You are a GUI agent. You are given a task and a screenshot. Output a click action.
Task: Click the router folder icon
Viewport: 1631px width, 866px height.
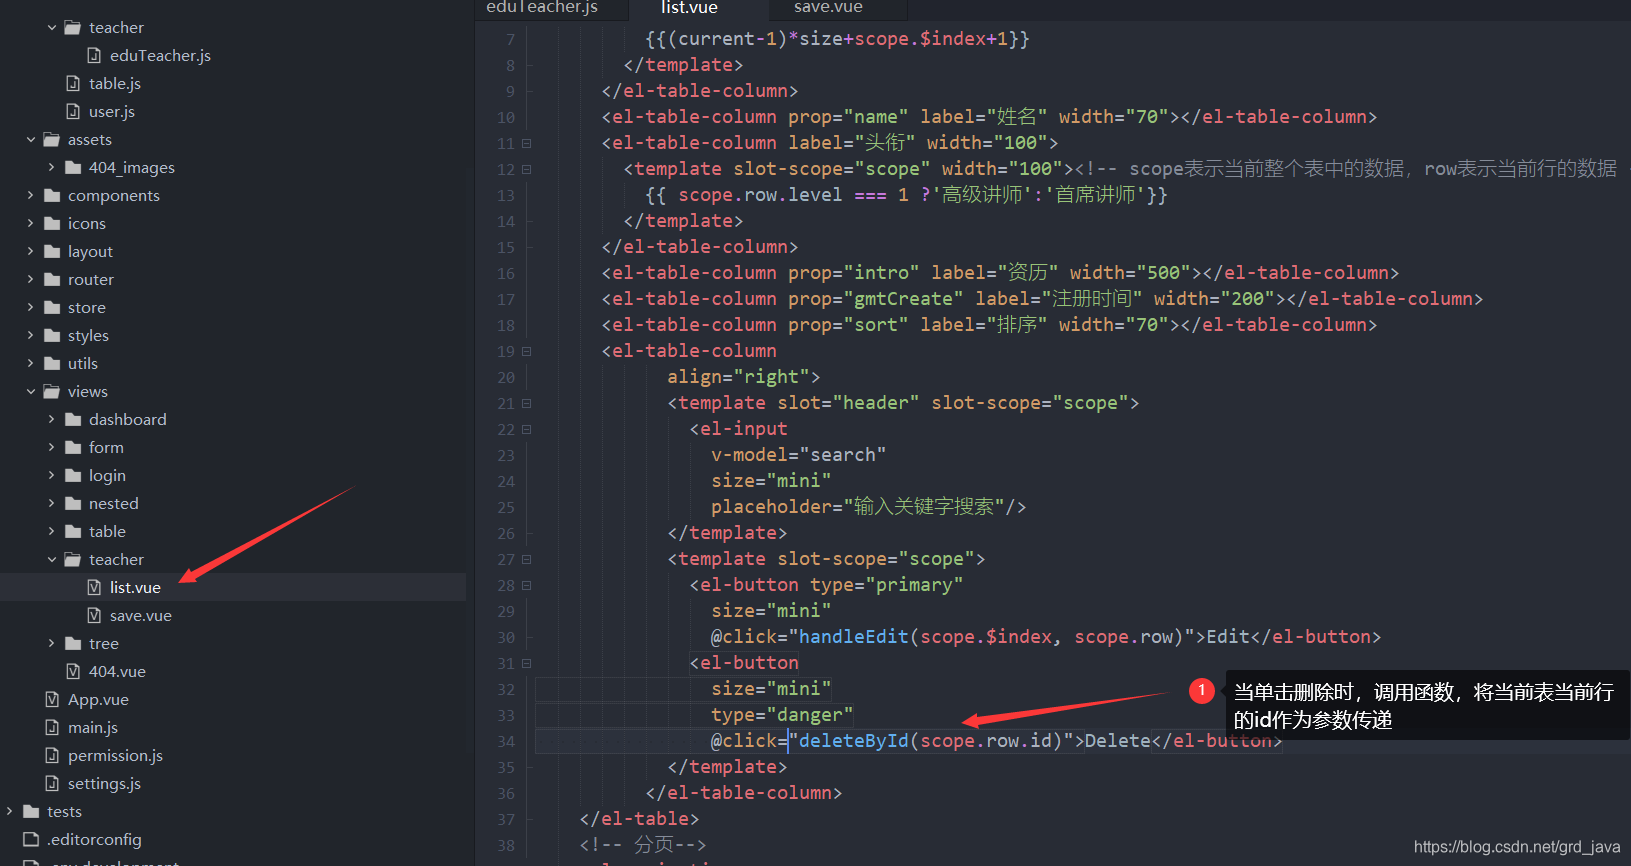[x=52, y=280]
